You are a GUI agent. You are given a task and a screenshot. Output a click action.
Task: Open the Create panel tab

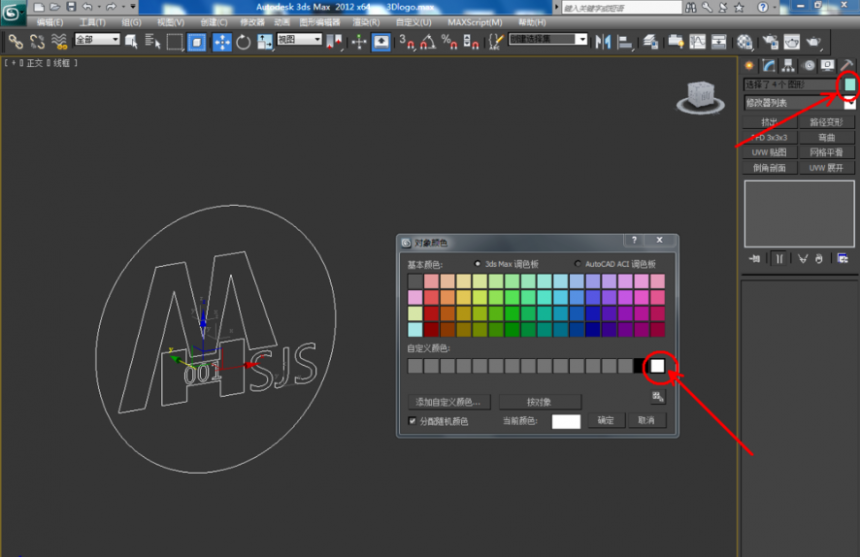pyautogui.click(x=749, y=66)
